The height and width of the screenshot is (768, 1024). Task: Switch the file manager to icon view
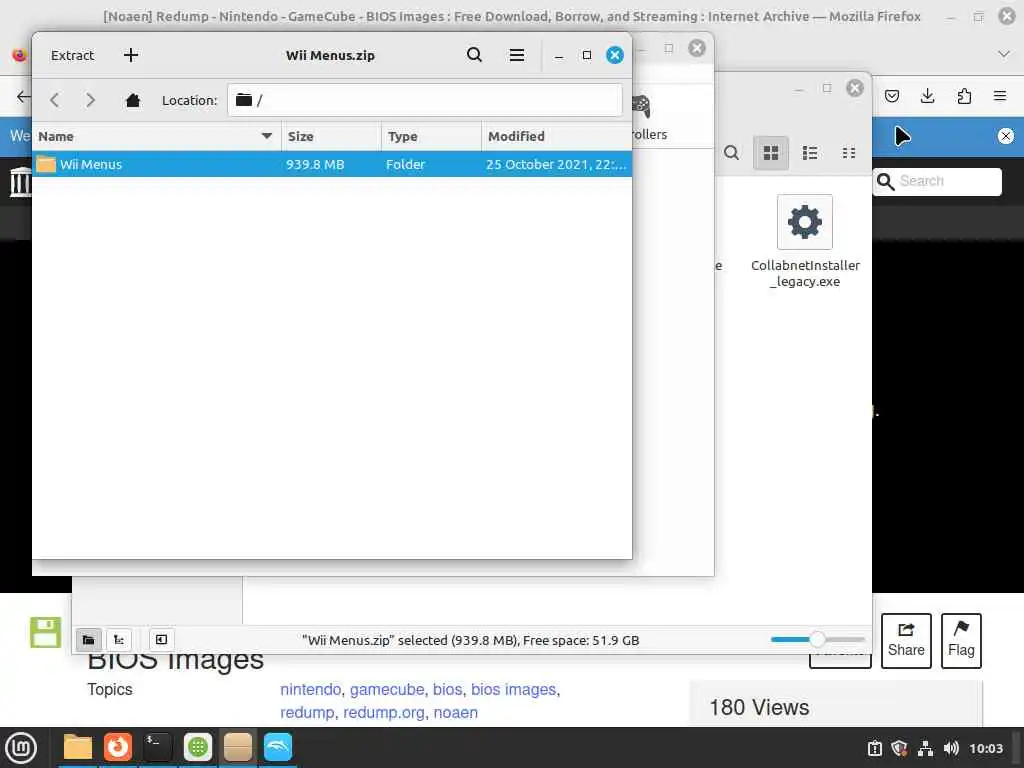[x=771, y=153]
